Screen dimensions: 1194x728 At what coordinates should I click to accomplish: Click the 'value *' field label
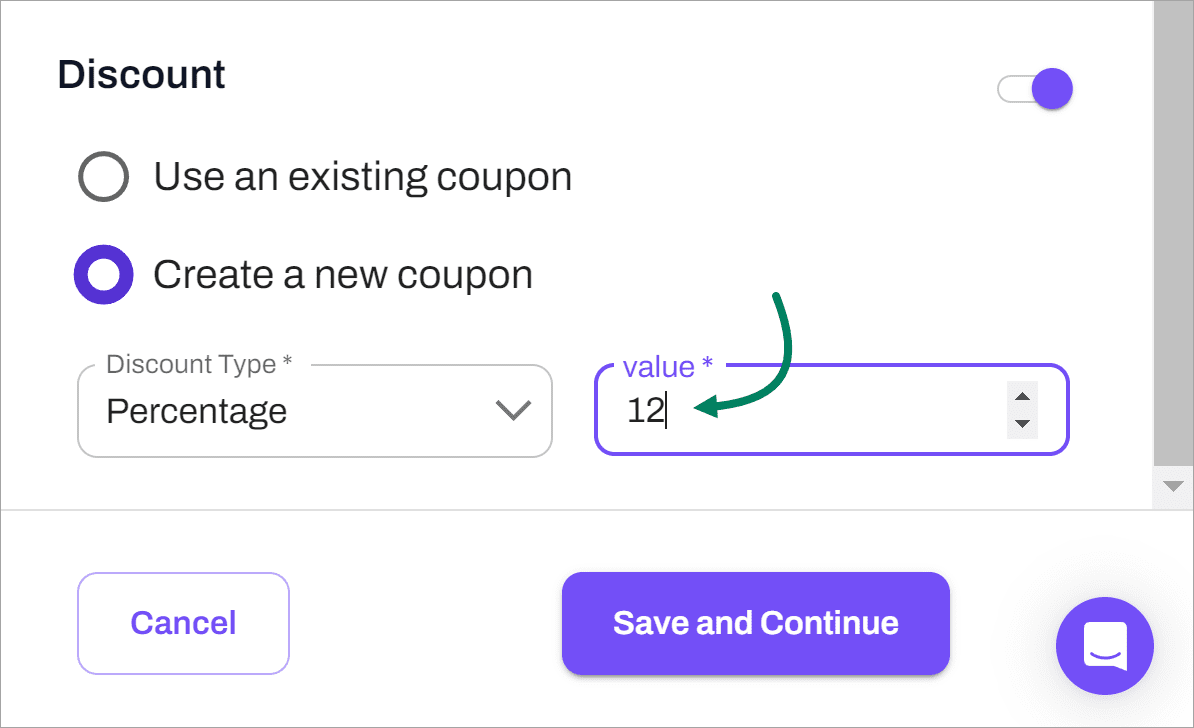click(x=667, y=367)
